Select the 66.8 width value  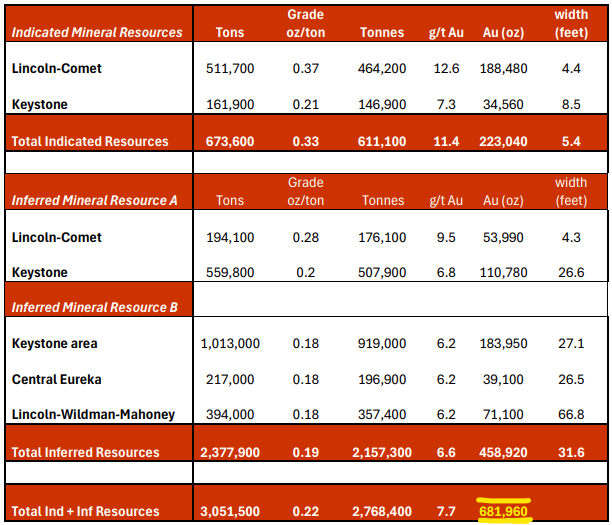tap(571, 415)
